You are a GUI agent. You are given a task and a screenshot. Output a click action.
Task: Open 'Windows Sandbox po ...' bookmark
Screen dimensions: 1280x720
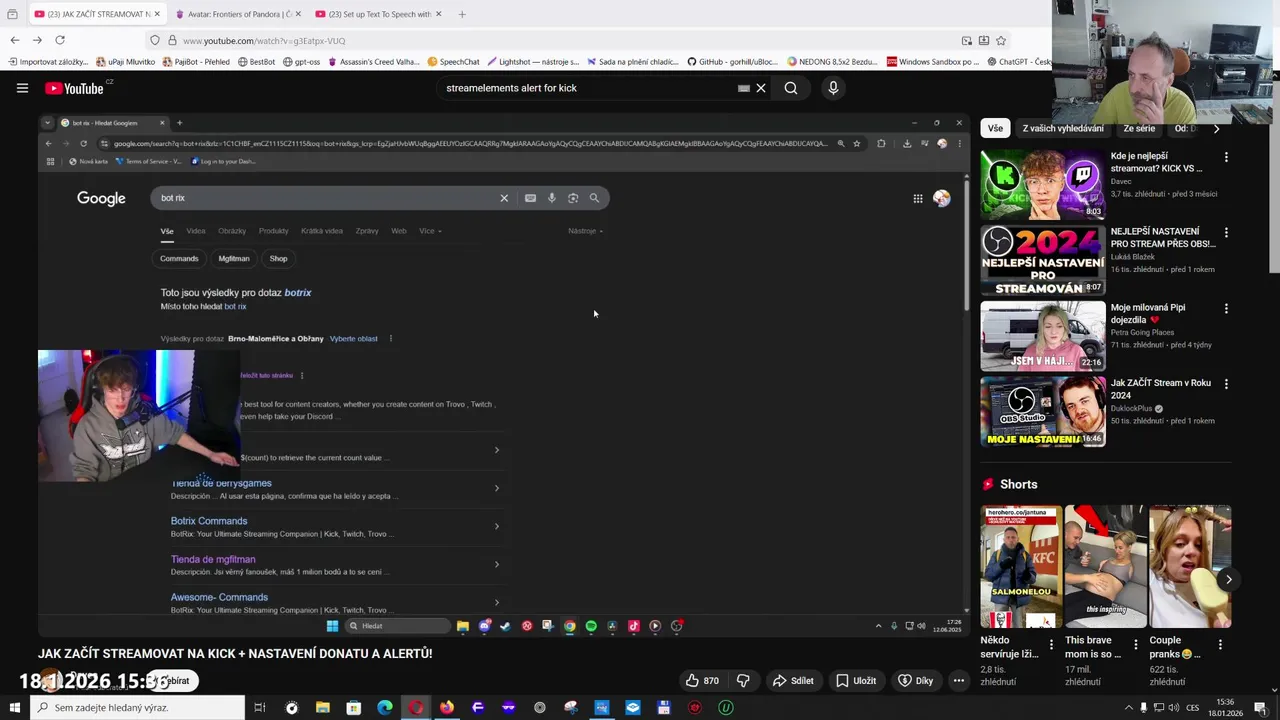coord(933,62)
